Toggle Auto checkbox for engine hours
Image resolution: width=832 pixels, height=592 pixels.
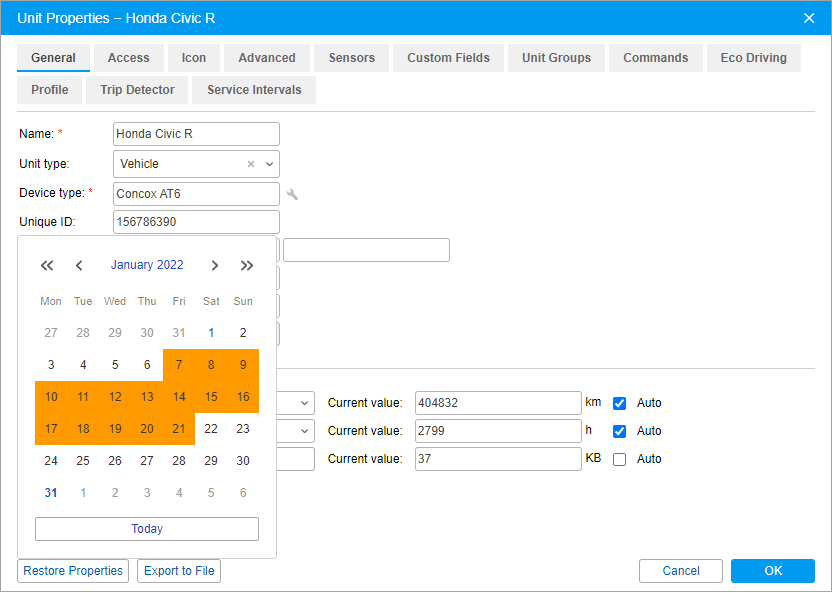[x=619, y=431]
